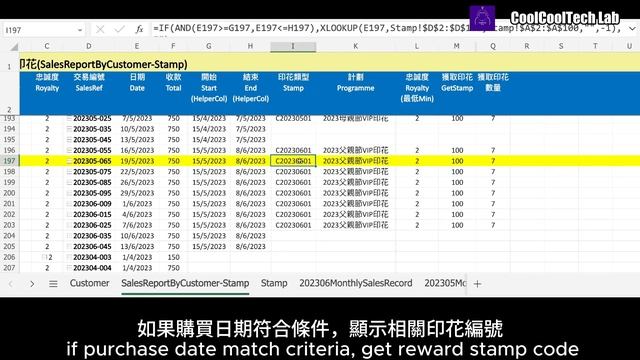Select column E header
This screenshot has height=360, width=640.
pos(137,47)
